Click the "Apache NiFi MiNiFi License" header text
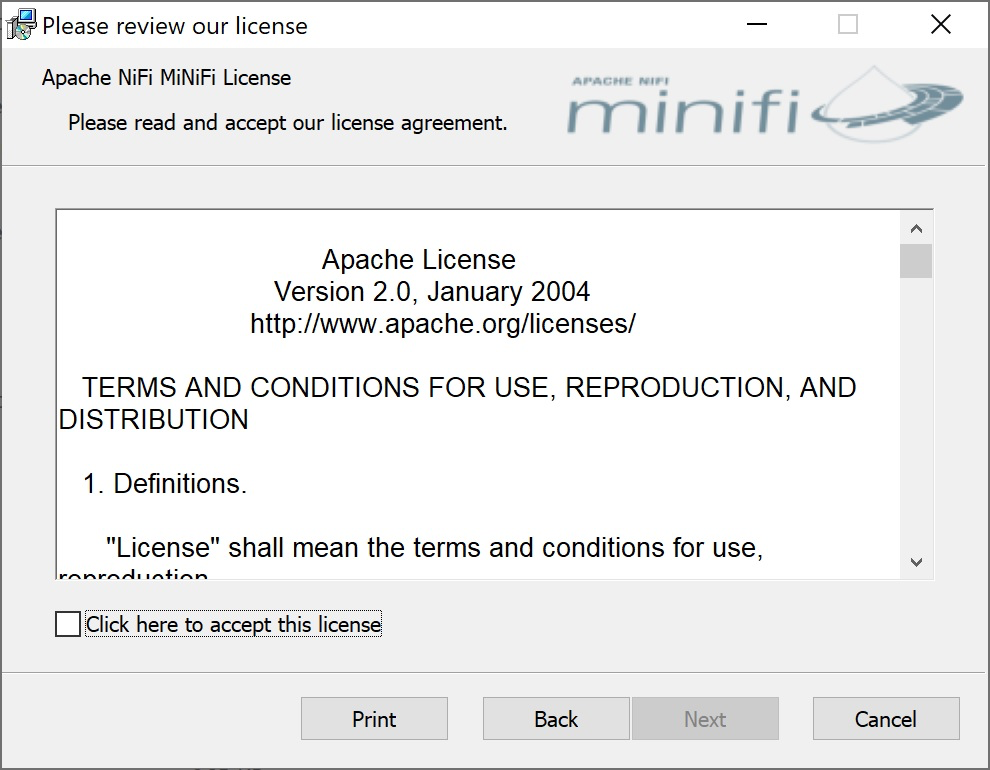 tap(164, 77)
